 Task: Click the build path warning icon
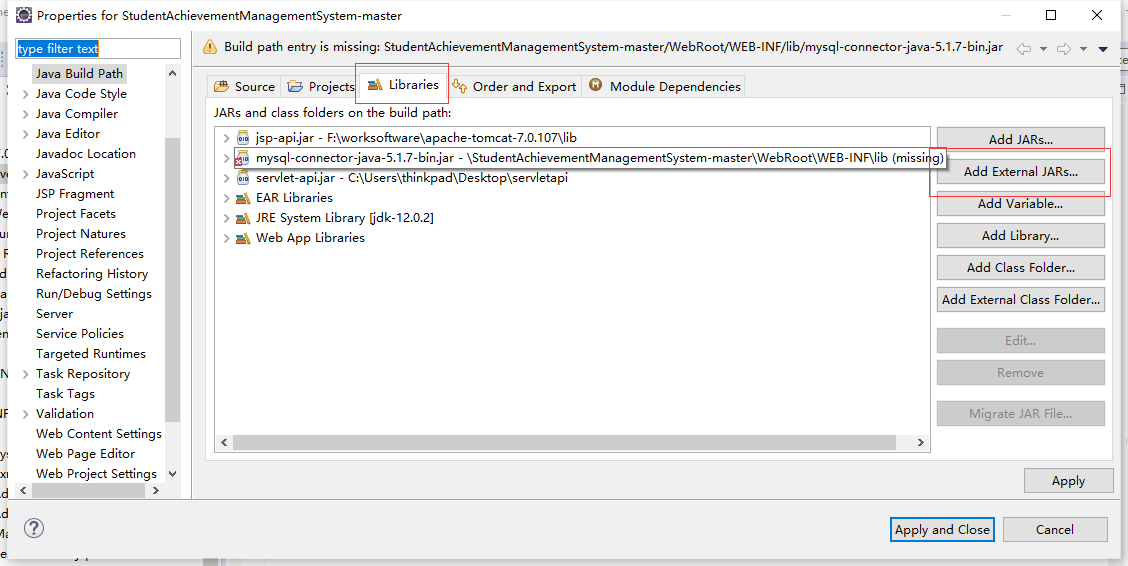pos(209,47)
